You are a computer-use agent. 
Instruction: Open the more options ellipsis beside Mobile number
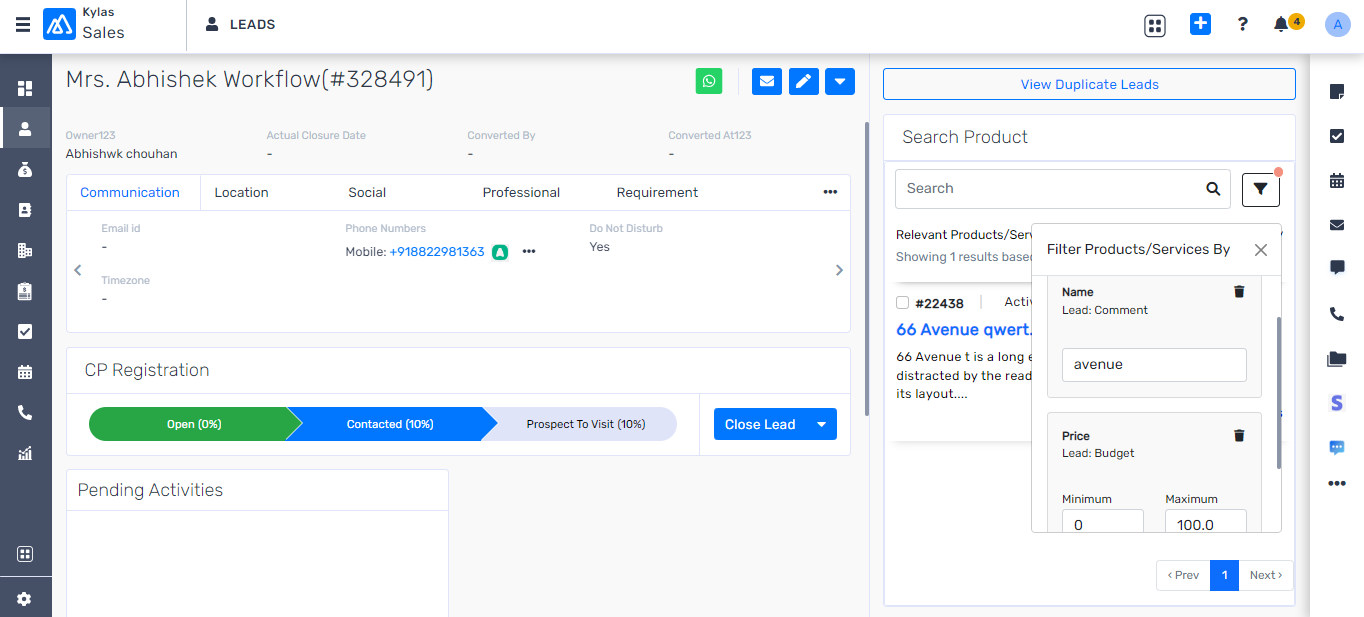(529, 252)
